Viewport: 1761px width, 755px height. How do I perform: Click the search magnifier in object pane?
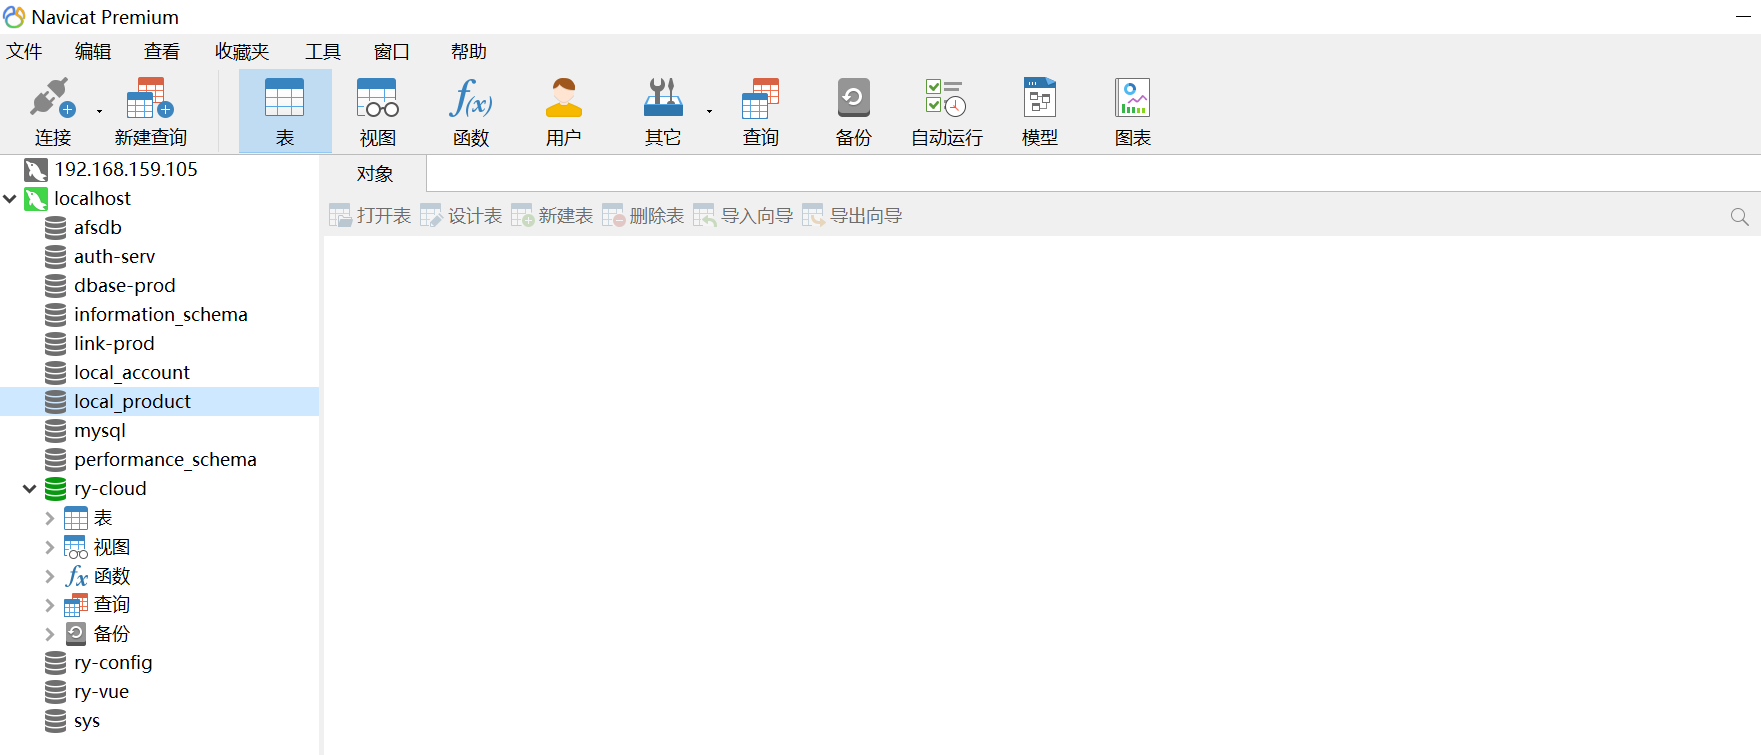(x=1740, y=216)
